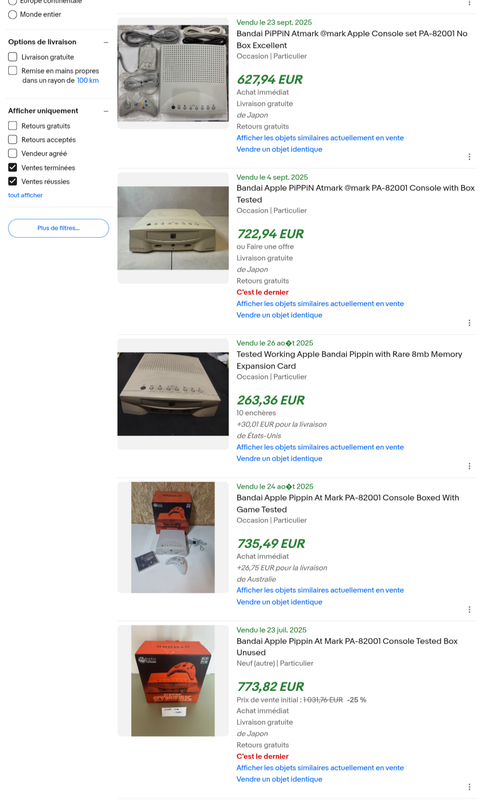
Task: Check the Vendeur agréé checkbox
Action: coord(13,153)
